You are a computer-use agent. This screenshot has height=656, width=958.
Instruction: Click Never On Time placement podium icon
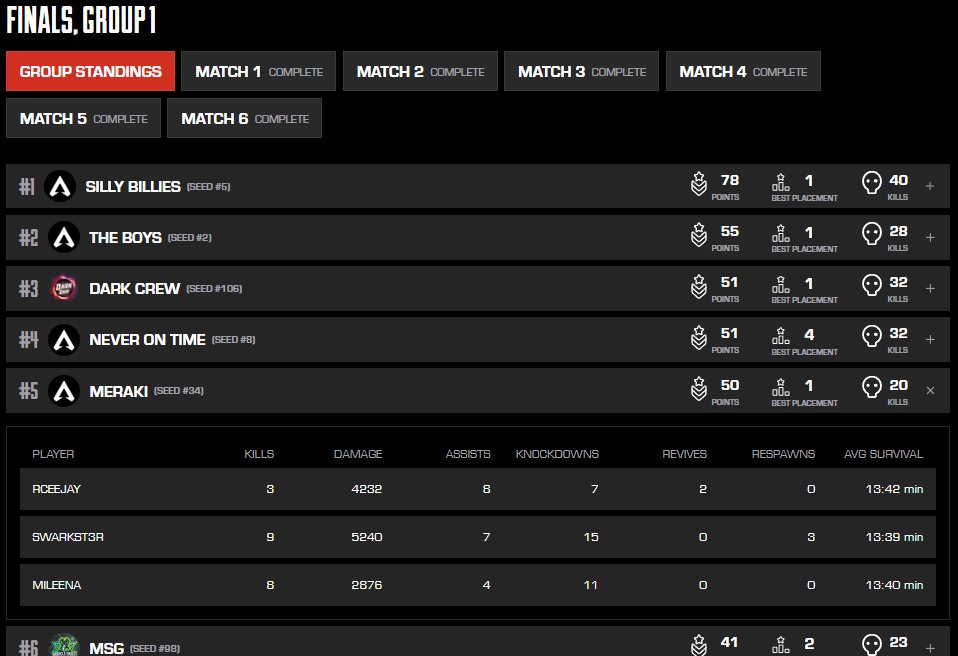(x=781, y=335)
